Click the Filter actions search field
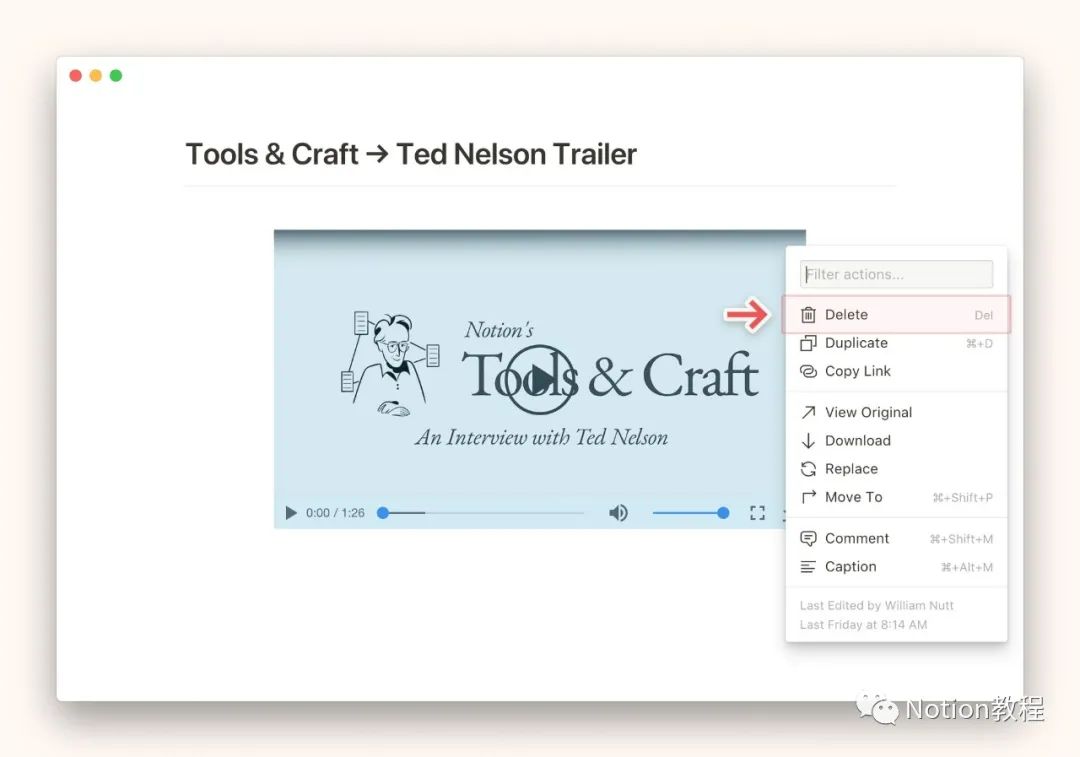The image size is (1080, 757). (896, 274)
